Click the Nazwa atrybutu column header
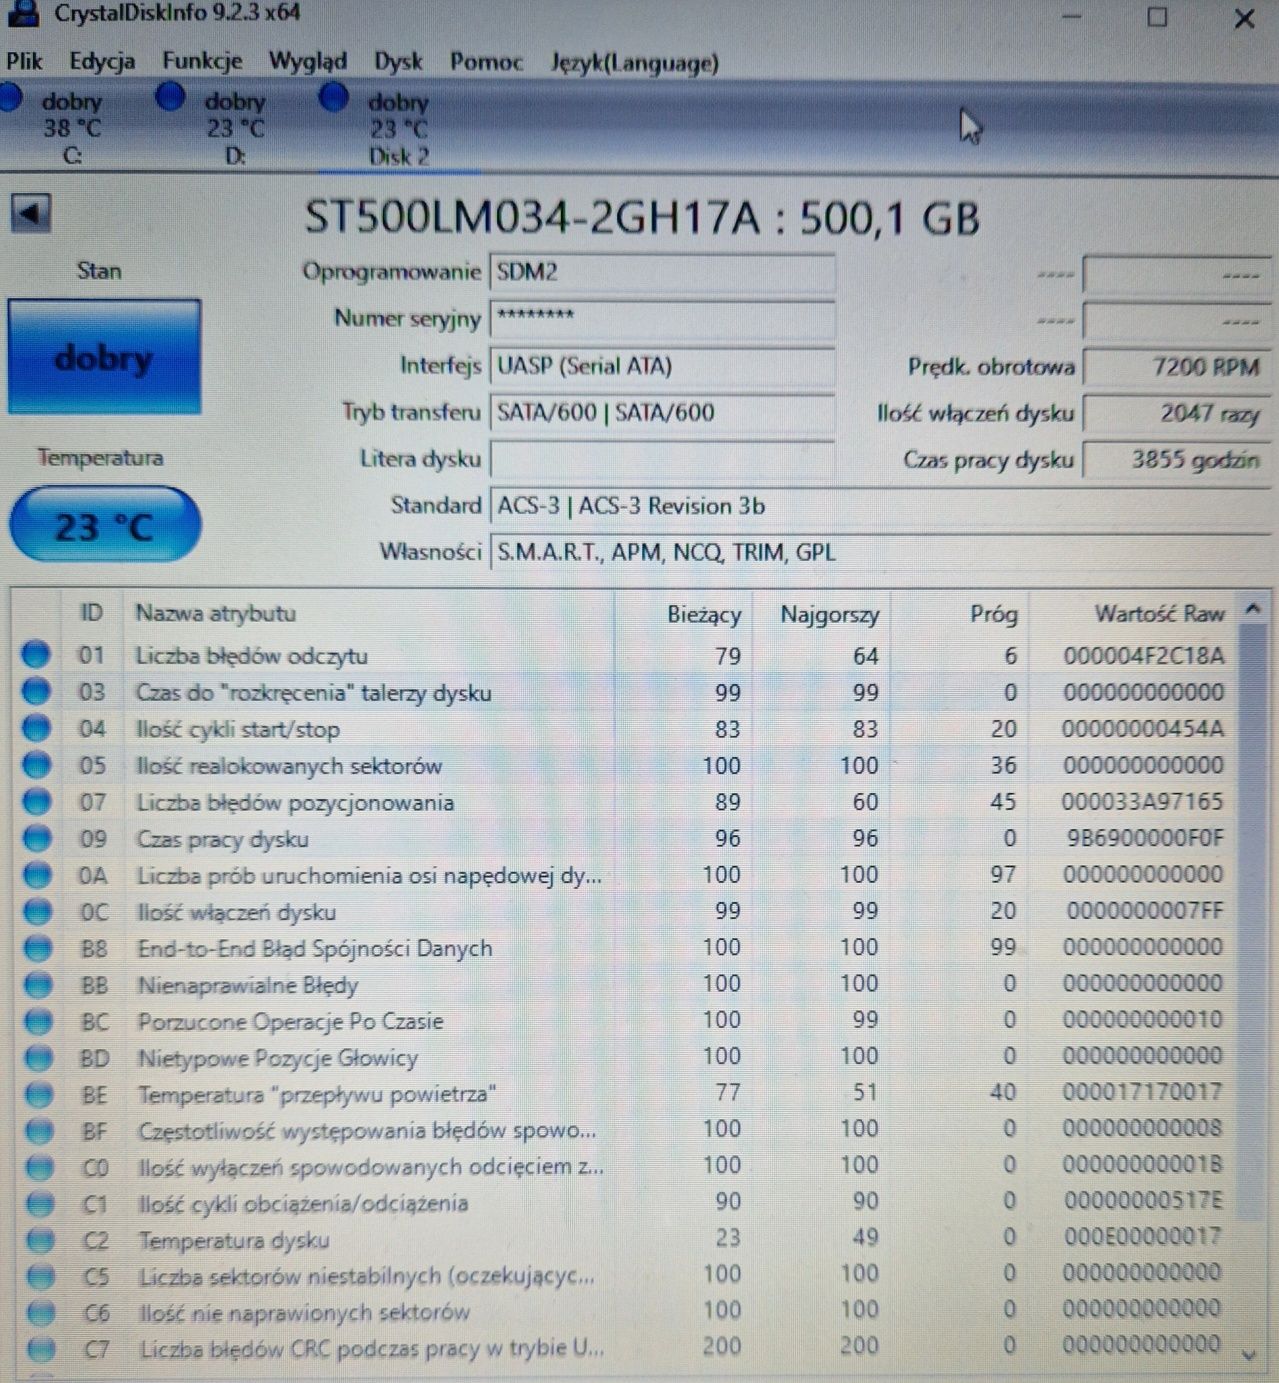Viewport: 1279px width, 1383px height. tap(368, 613)
